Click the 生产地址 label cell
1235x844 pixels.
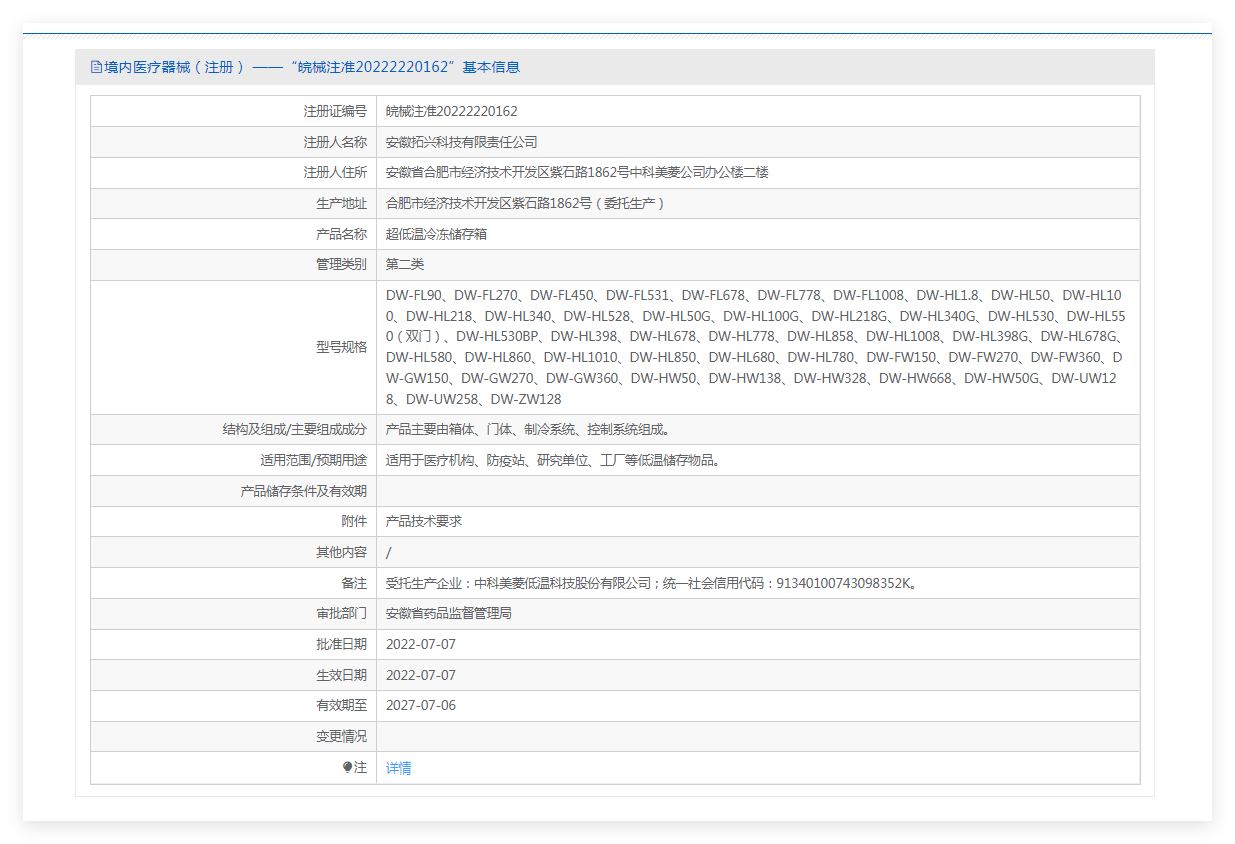234,203
